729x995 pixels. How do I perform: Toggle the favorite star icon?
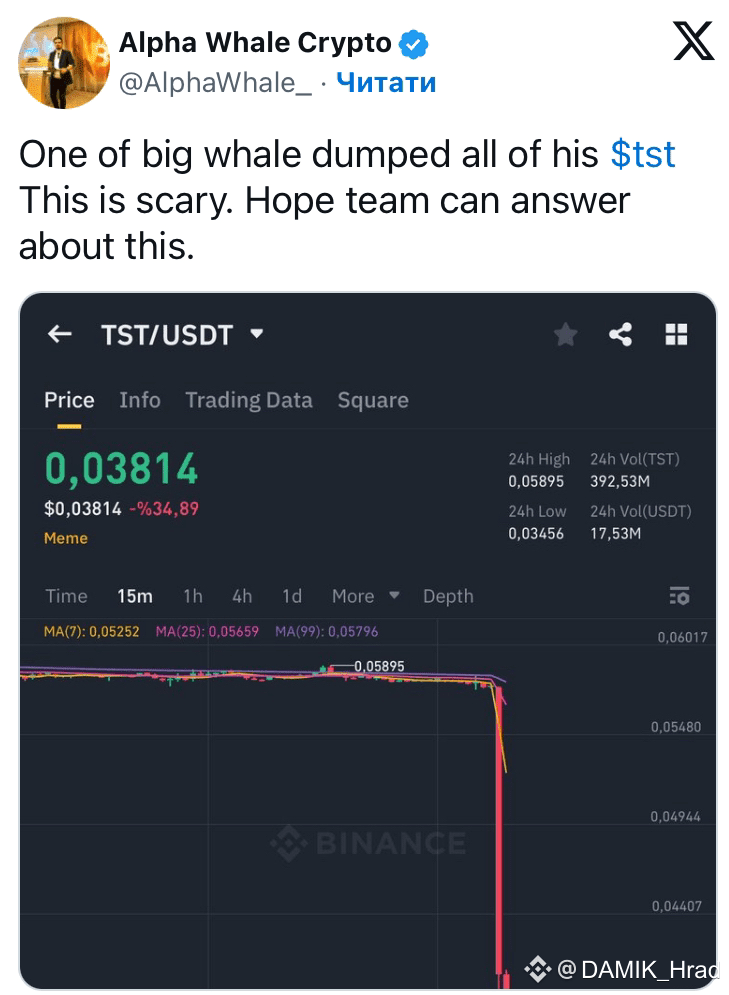[x=565, y=334]
